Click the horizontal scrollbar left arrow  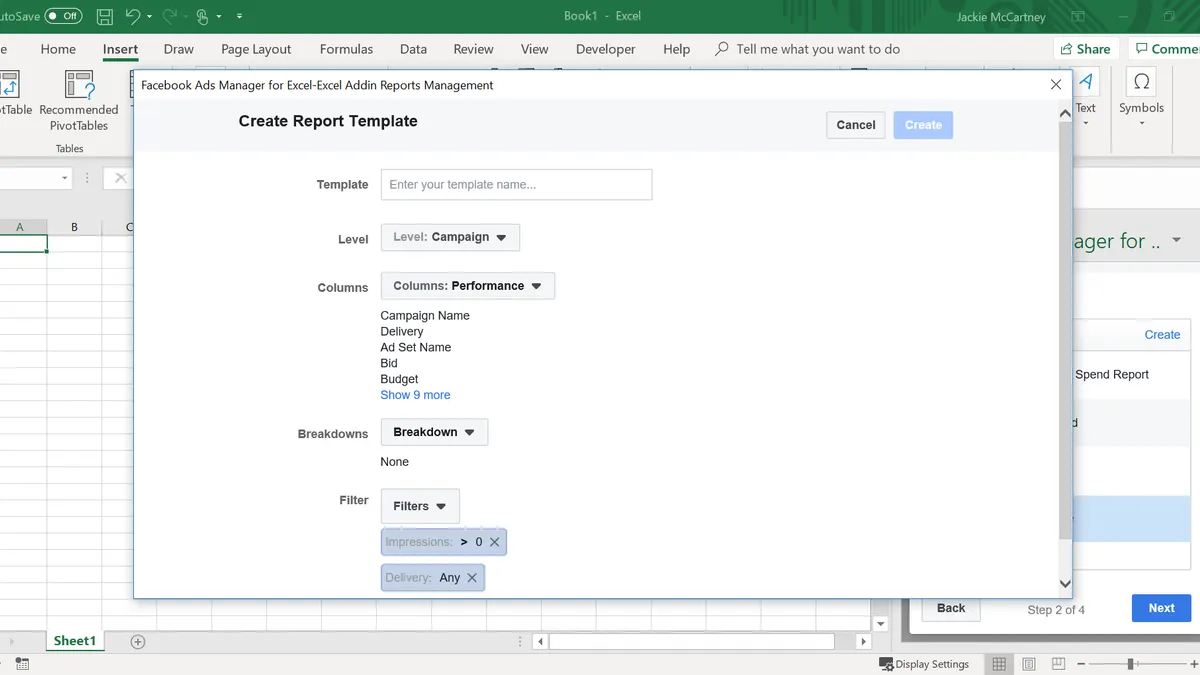click(540, 641)
